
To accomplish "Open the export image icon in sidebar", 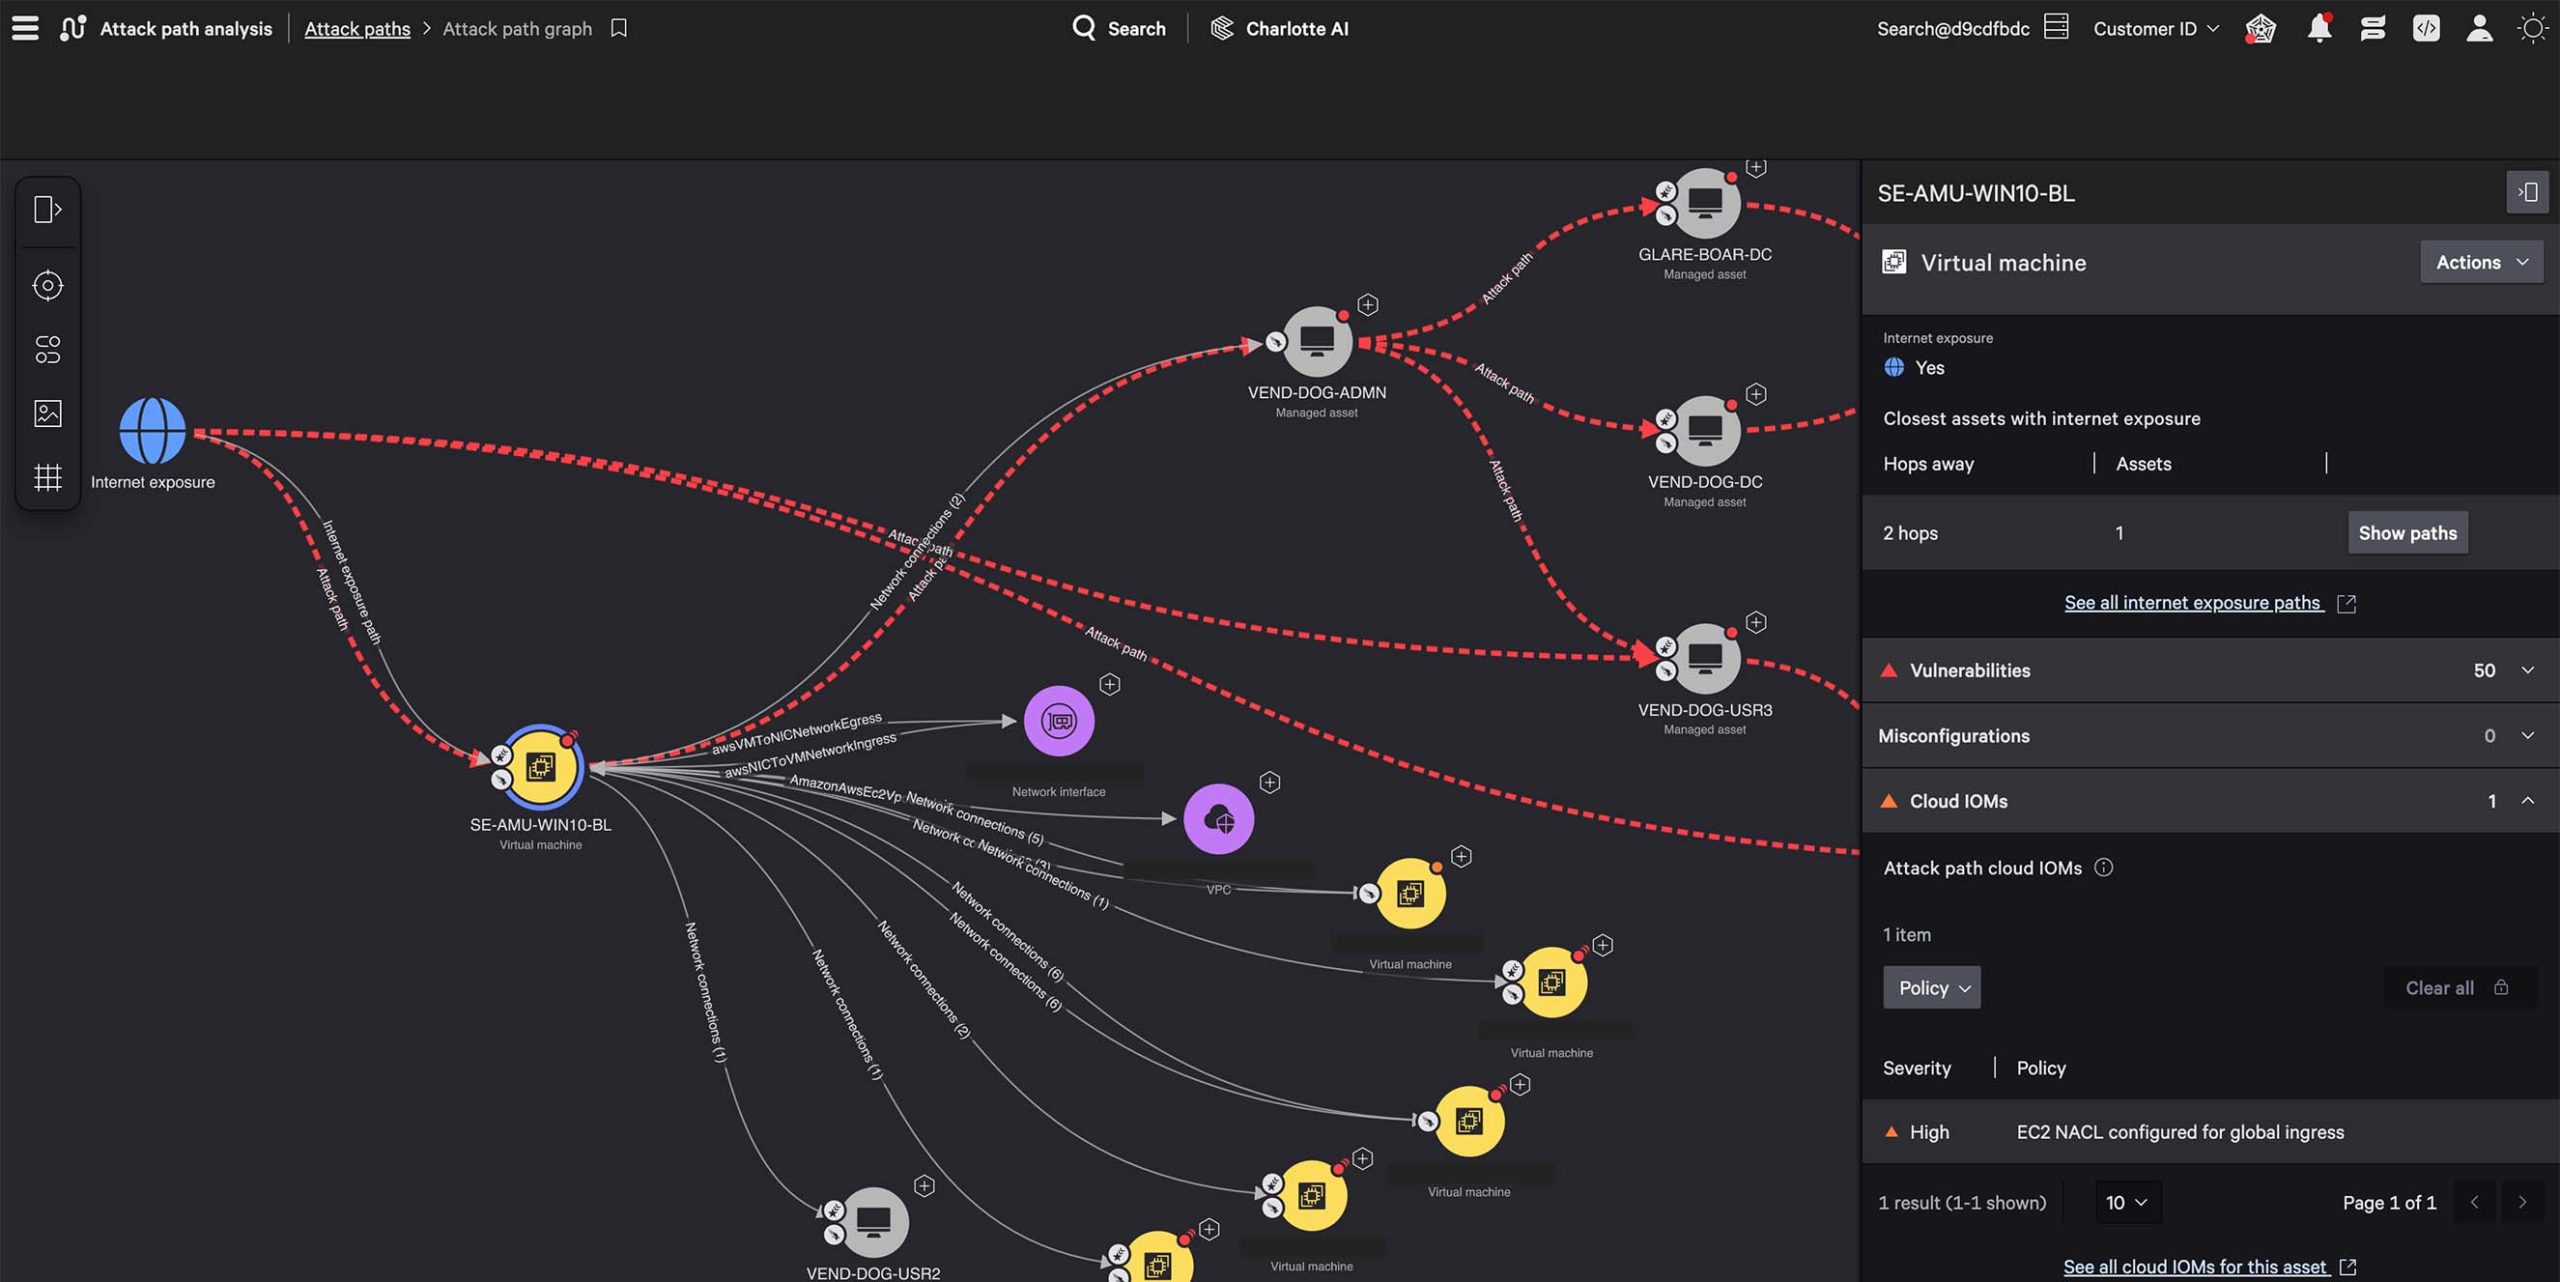I will tap(46, 413).
